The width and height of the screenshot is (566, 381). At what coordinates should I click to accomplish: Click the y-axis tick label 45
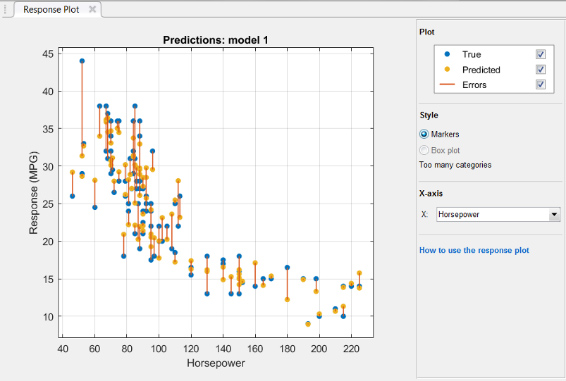pyautogui.click(x=48, y=54)
